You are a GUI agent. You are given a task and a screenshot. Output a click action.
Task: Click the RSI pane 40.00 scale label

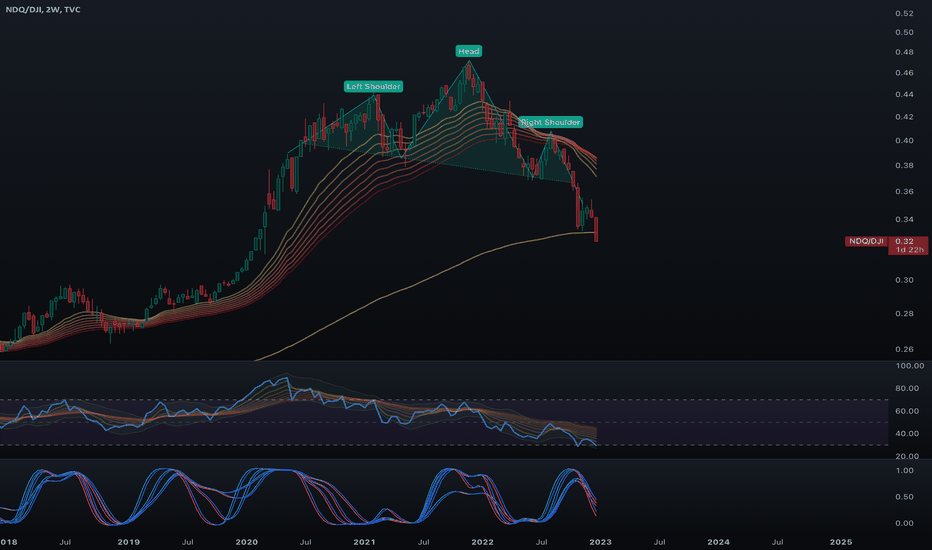[x=907, y=434]
